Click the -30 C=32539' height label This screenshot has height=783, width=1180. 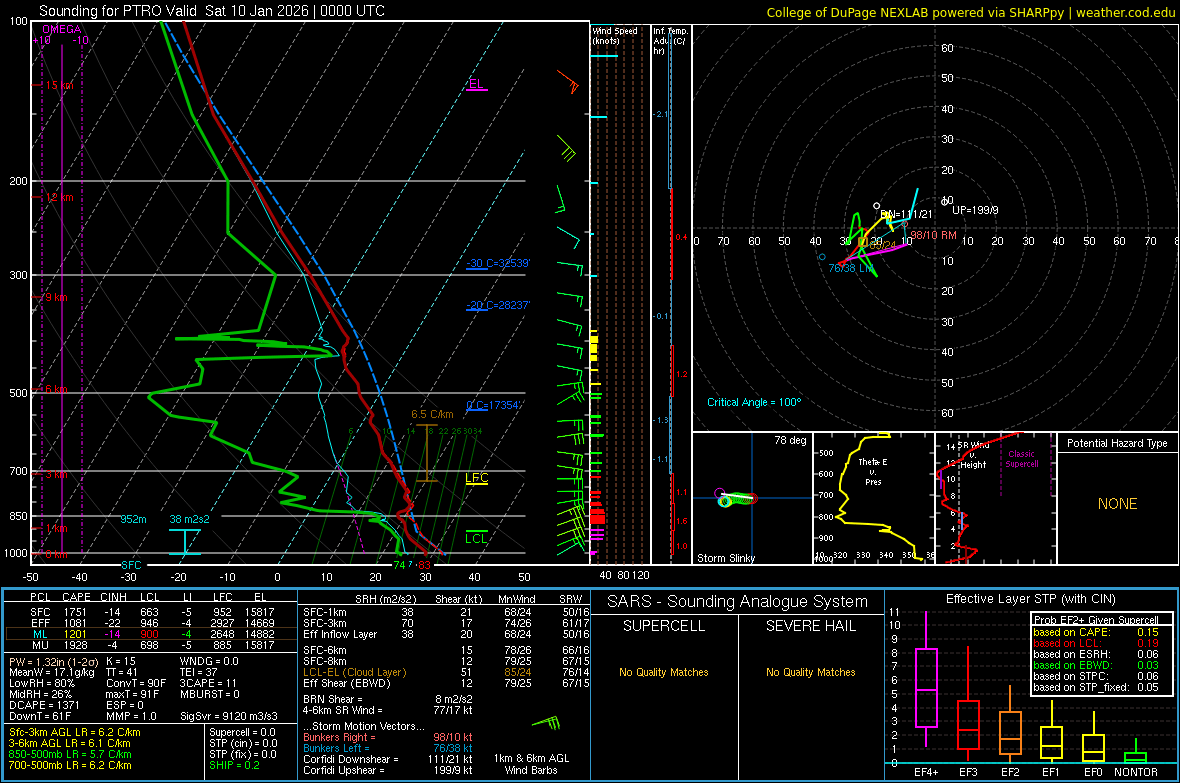pyautogui.click(x=498, y=264)
